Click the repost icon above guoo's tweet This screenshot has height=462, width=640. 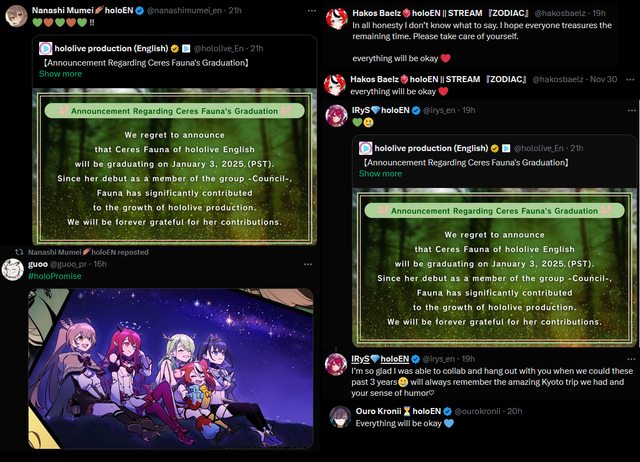[x=19, y=252]
